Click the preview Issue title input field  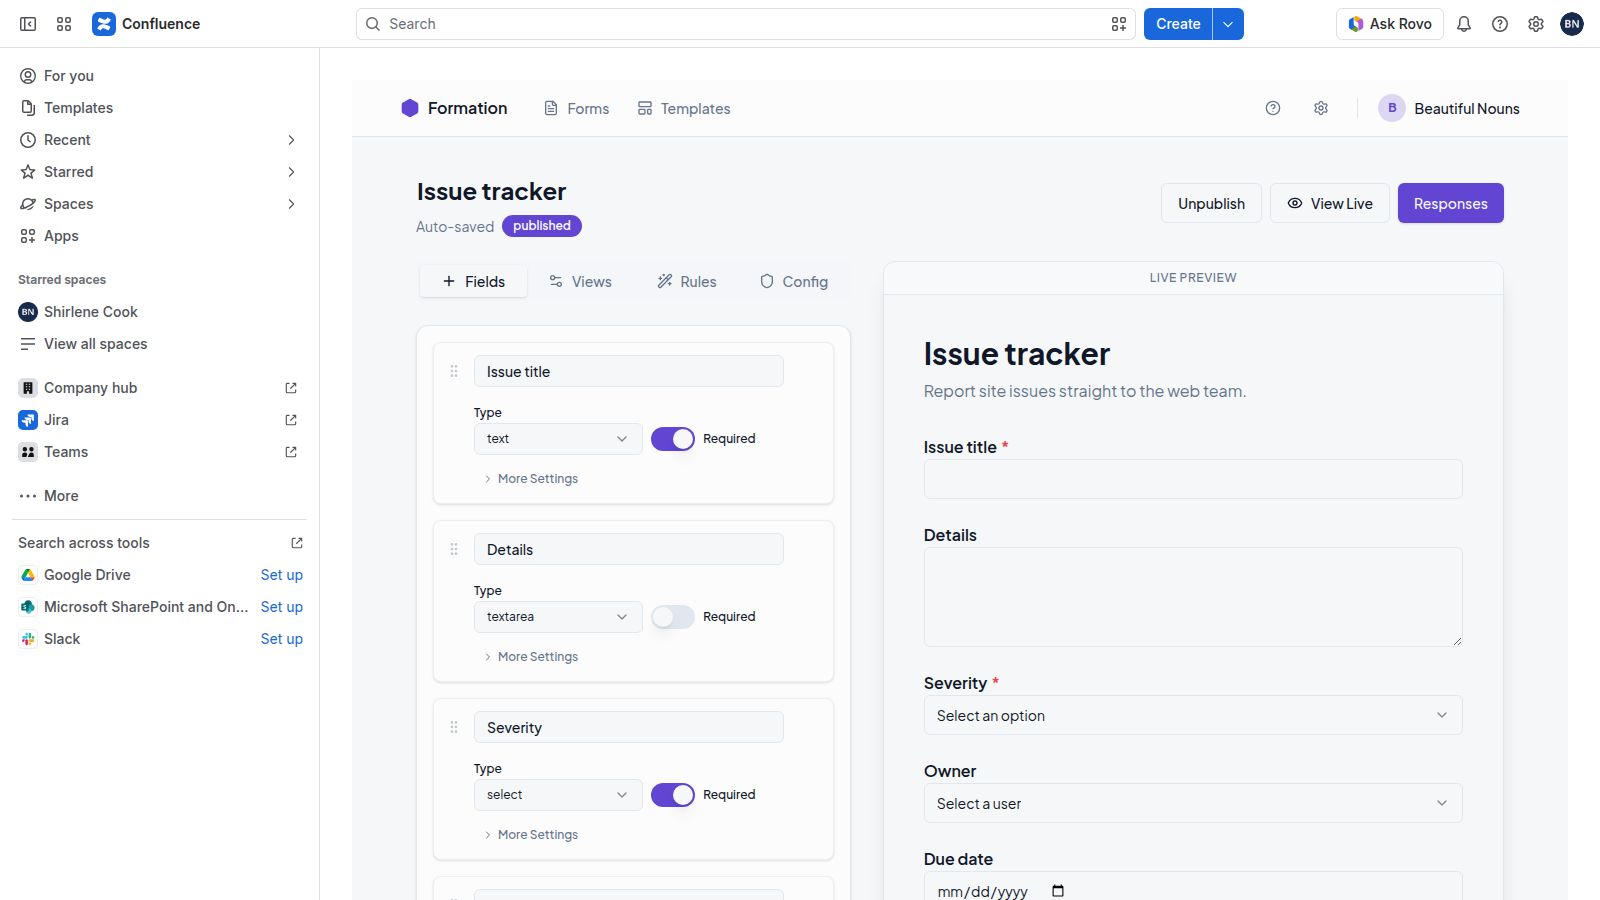1193,479
